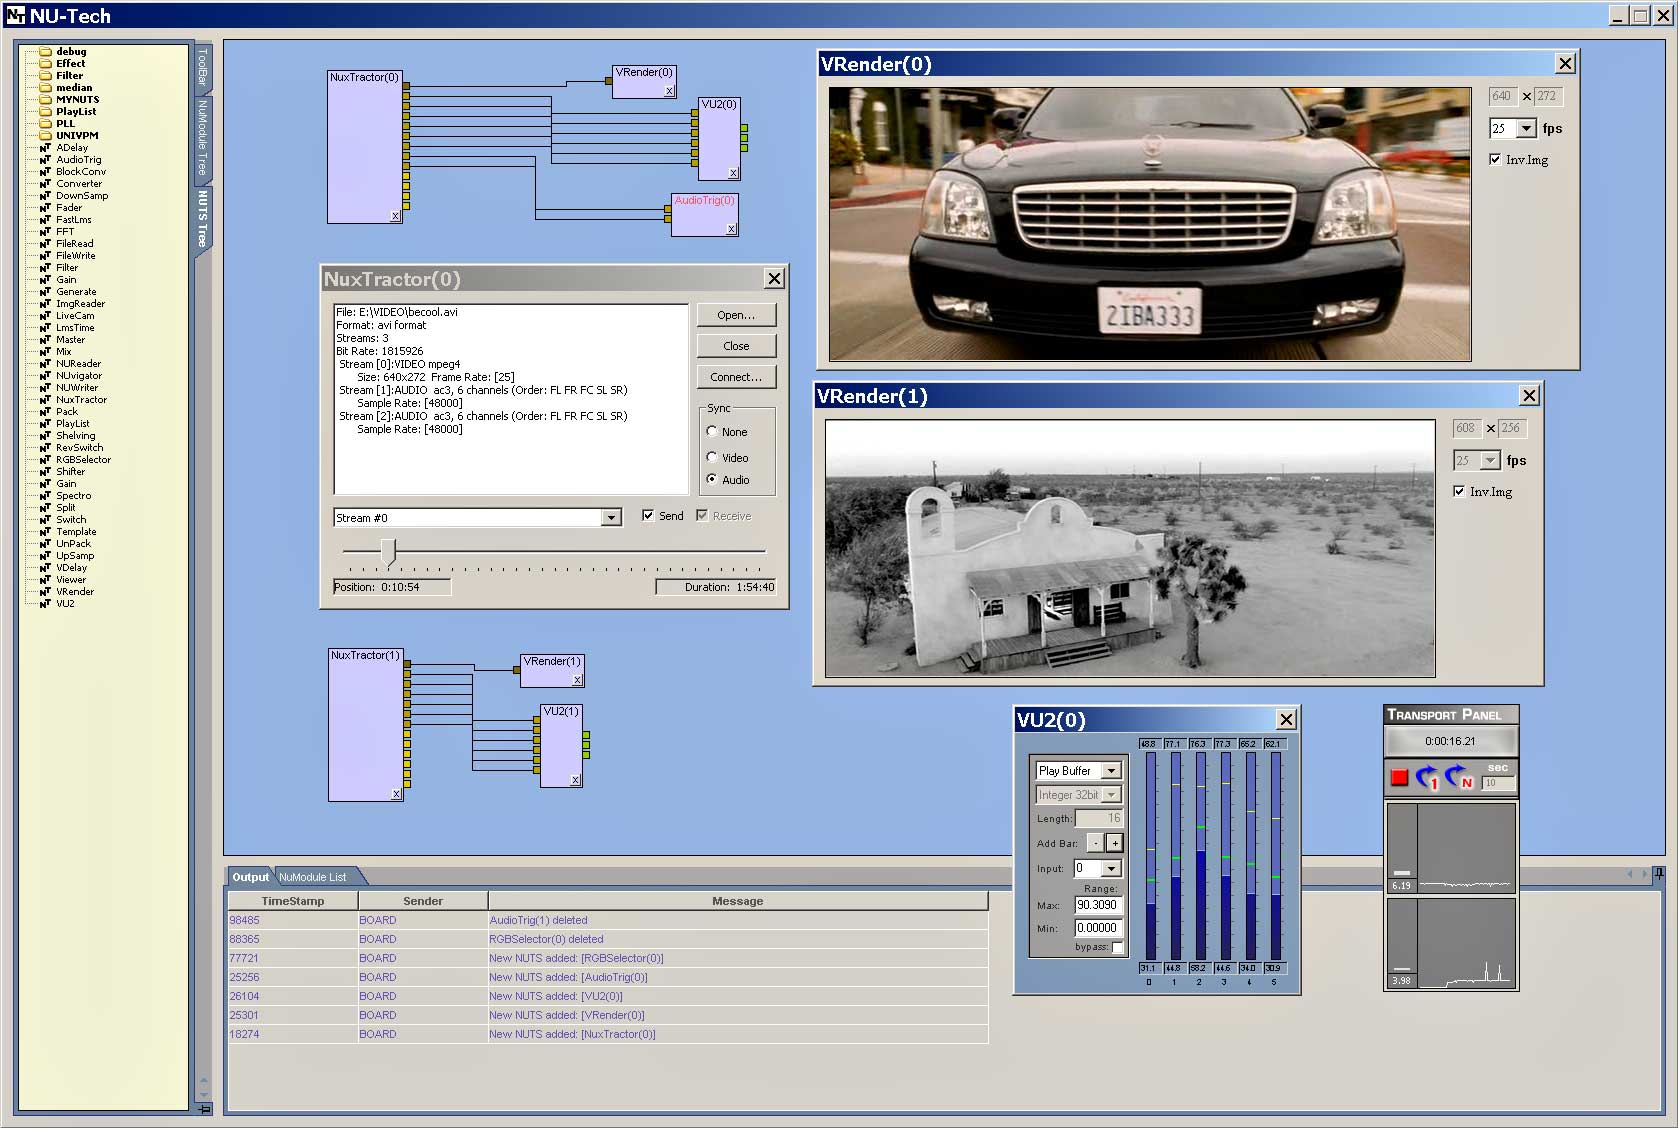Switch to the NuModule Tree side tab
1678x1128 pixels.
pyautogui.click(x=203, y=138)
